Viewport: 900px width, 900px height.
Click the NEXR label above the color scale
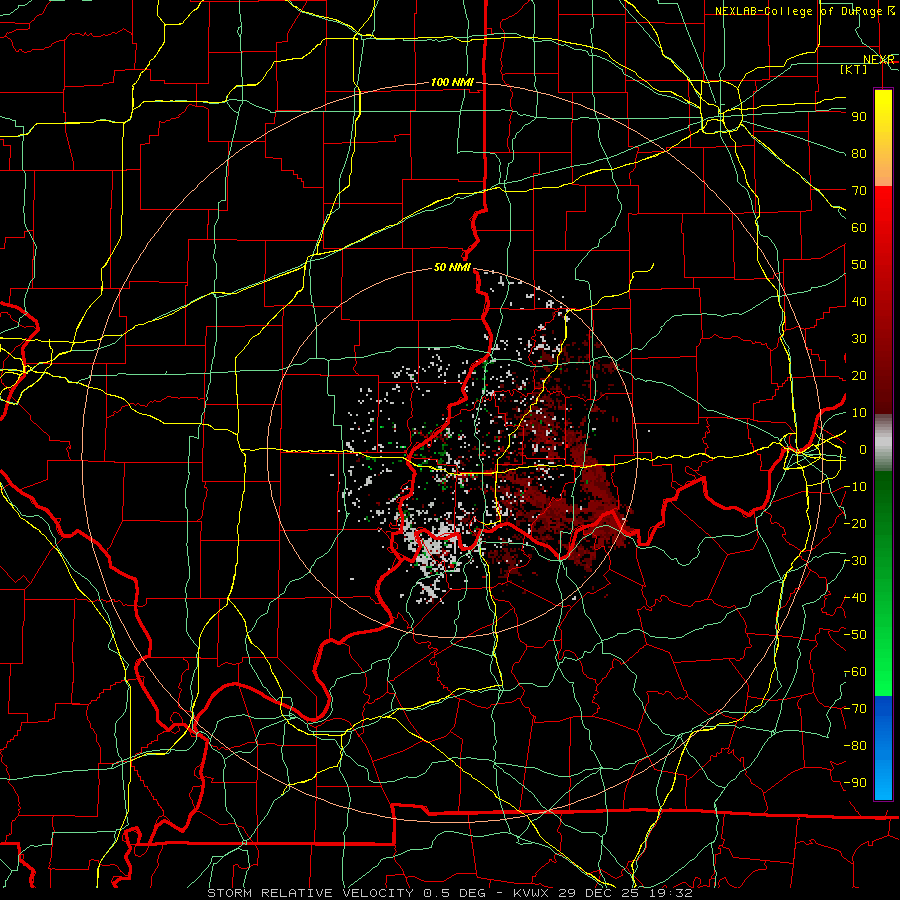[878, 59]
